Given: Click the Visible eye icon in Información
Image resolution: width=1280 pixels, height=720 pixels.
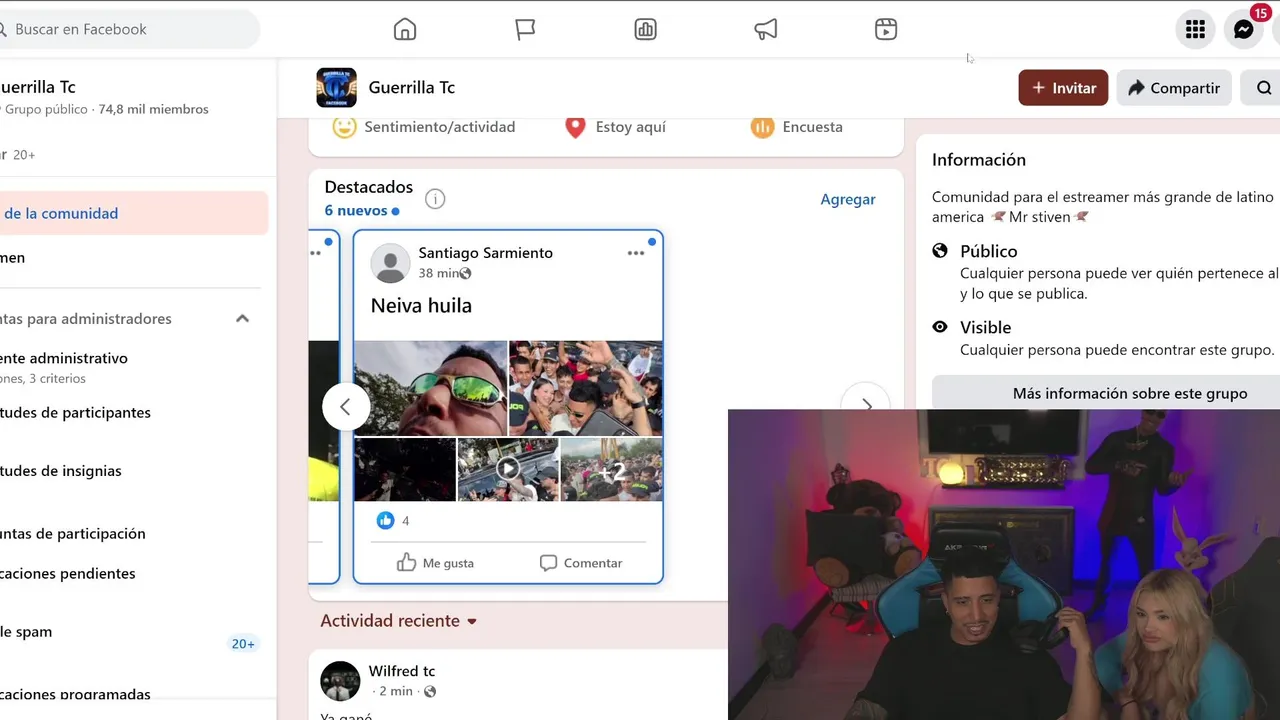Looking at the screenshot, I should click(940, 327).
